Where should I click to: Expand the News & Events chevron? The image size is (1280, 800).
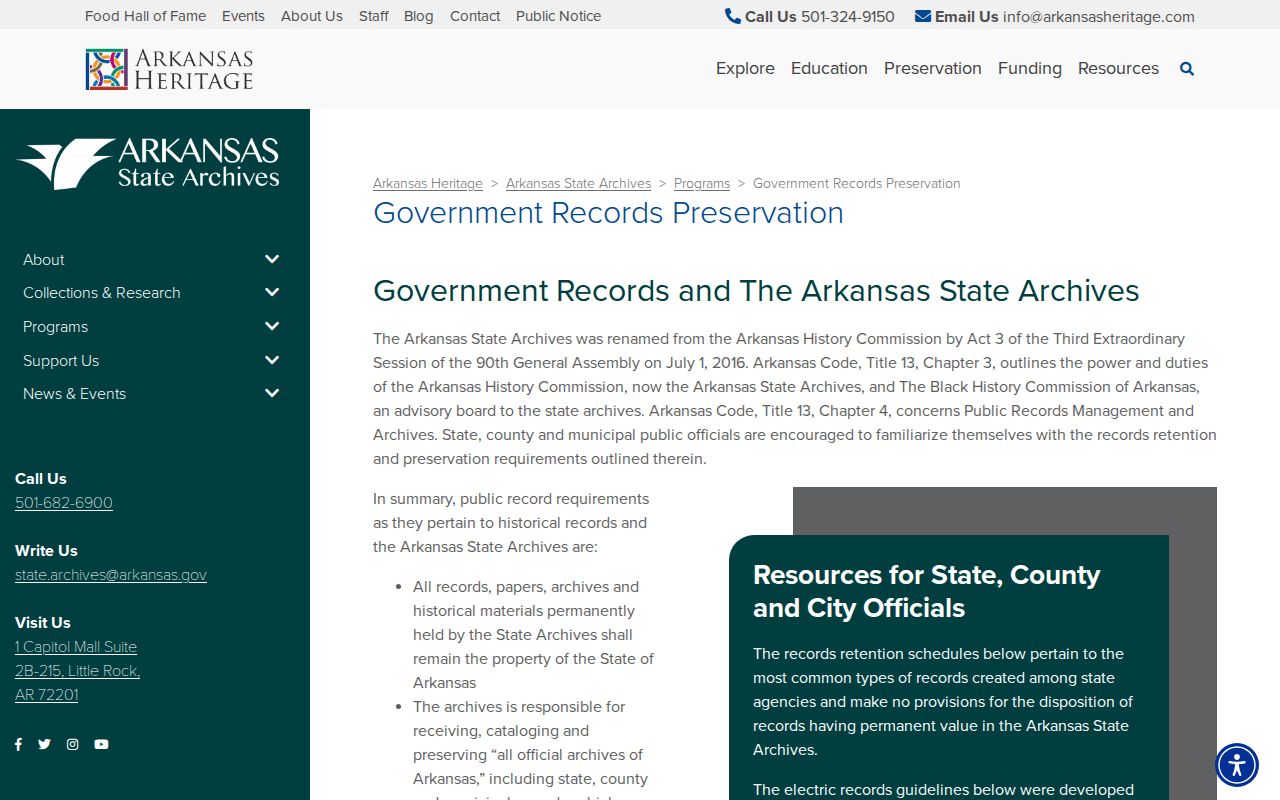272,394
